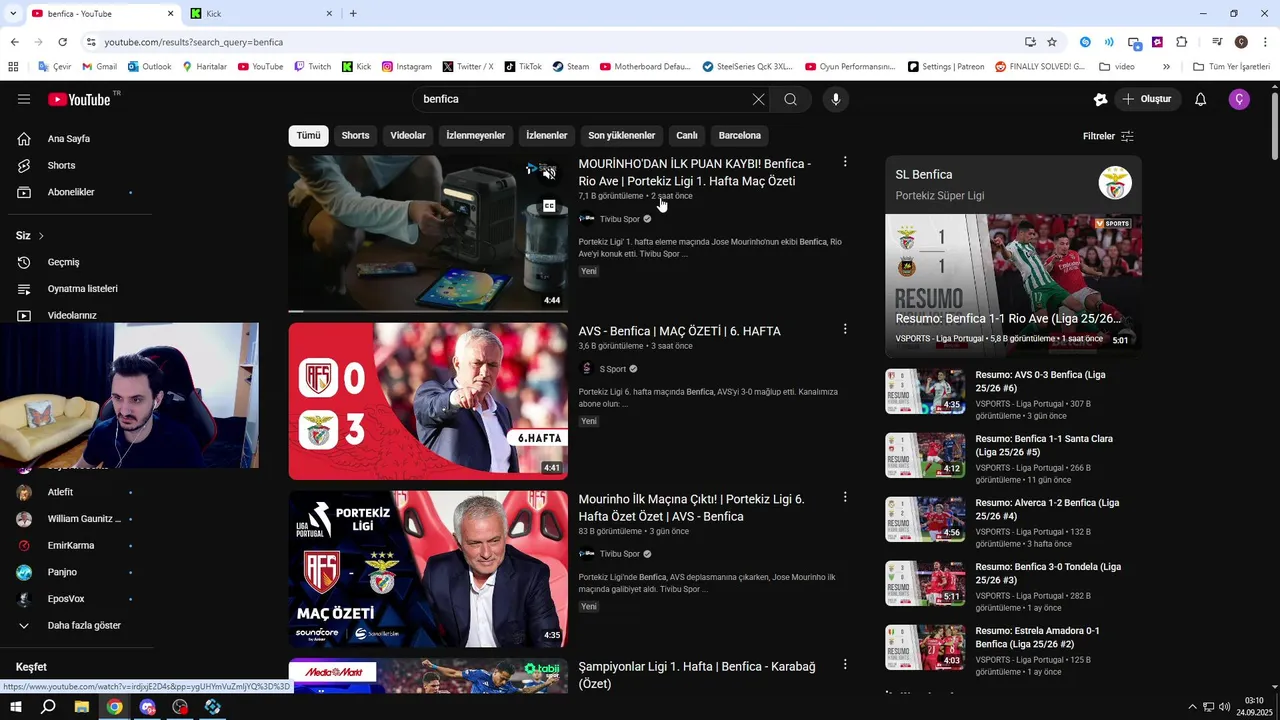1280x720 pixels.
Task: Reload the page with browser refresh icon
Action: [62, 42]
